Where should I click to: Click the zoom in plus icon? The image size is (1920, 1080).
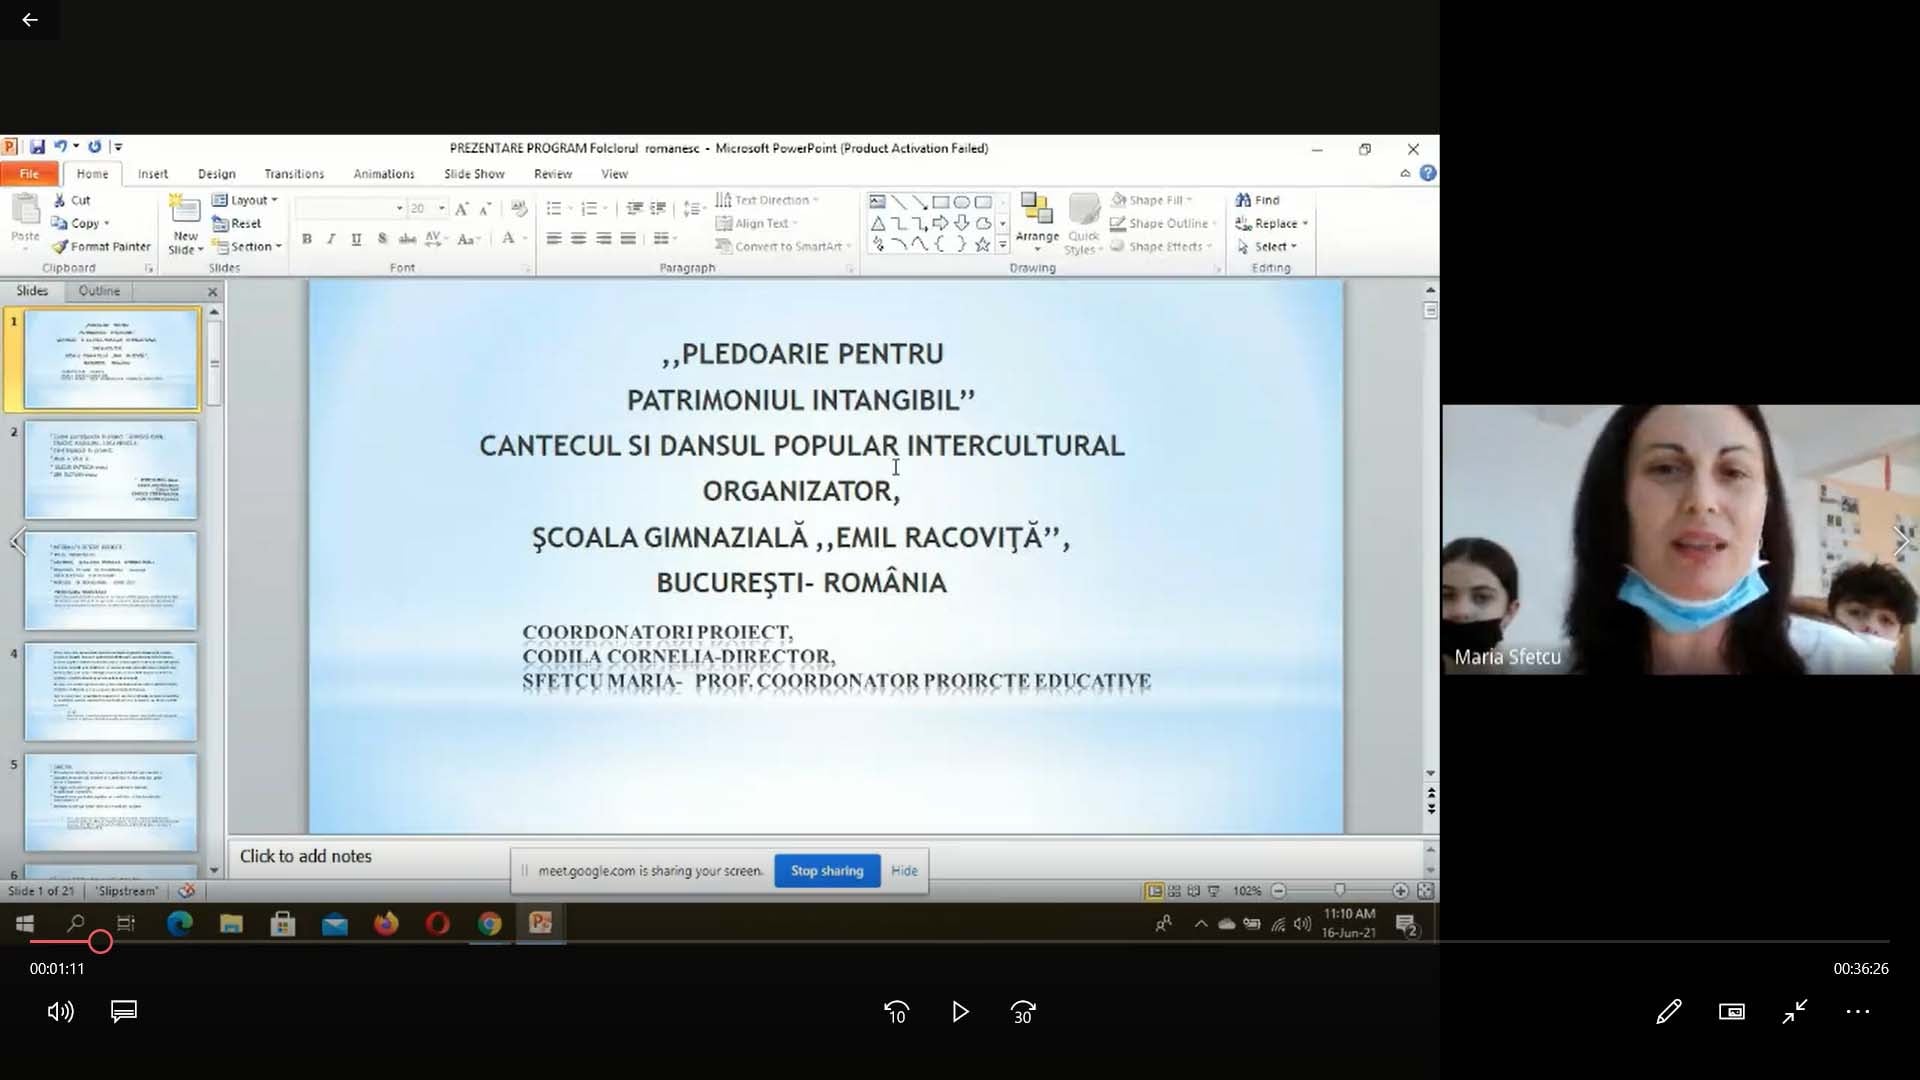[x=1400, y=890]
